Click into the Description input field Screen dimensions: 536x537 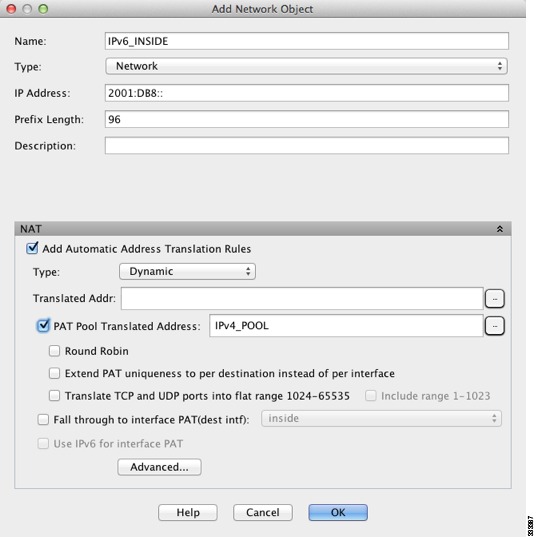pos(307,146)
